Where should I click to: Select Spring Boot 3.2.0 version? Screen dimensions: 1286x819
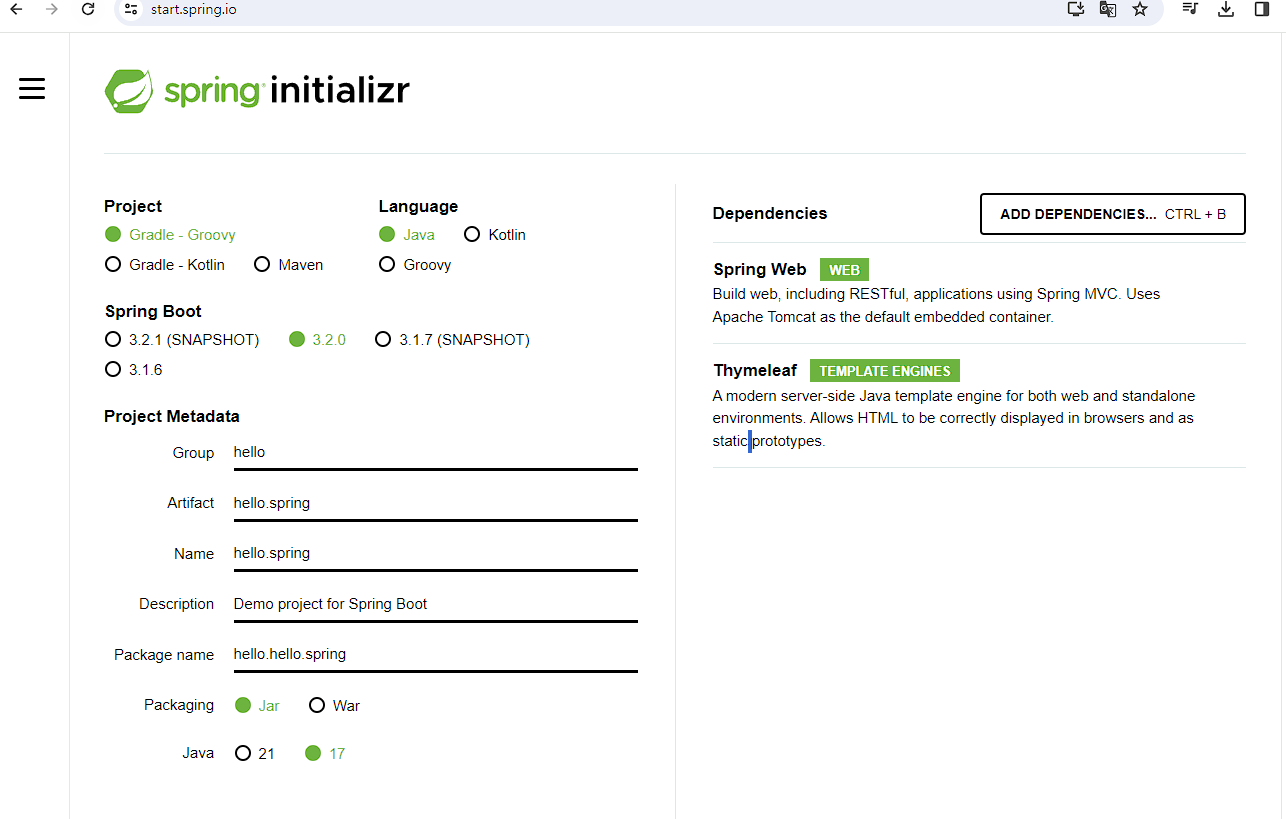pos(317,340)
